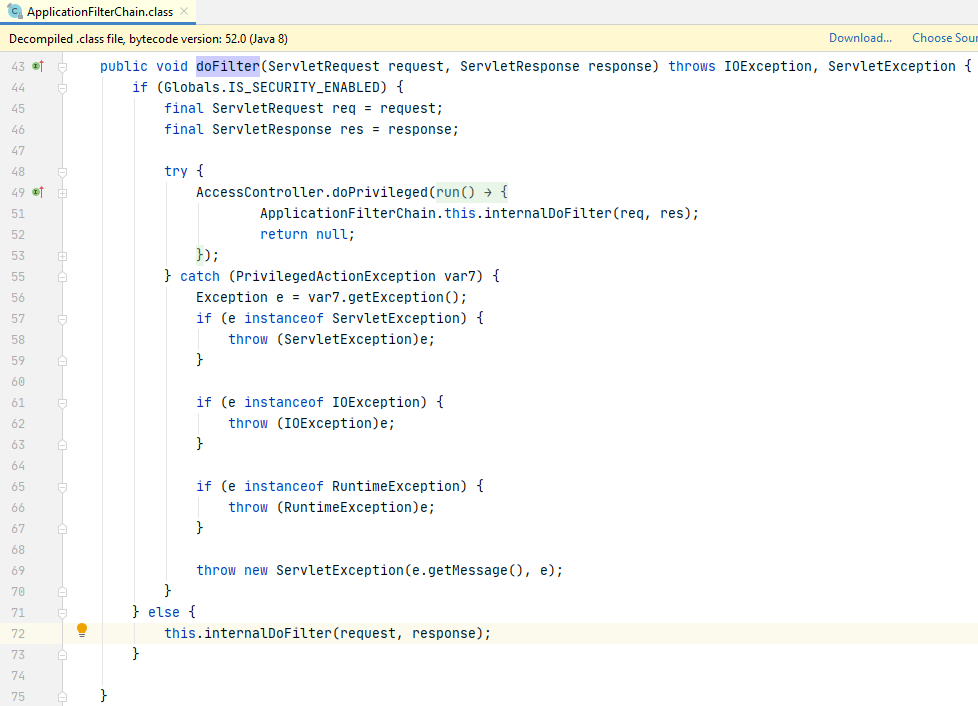
Task: Click line number 56 in the gutter
Action: (18, 298)
